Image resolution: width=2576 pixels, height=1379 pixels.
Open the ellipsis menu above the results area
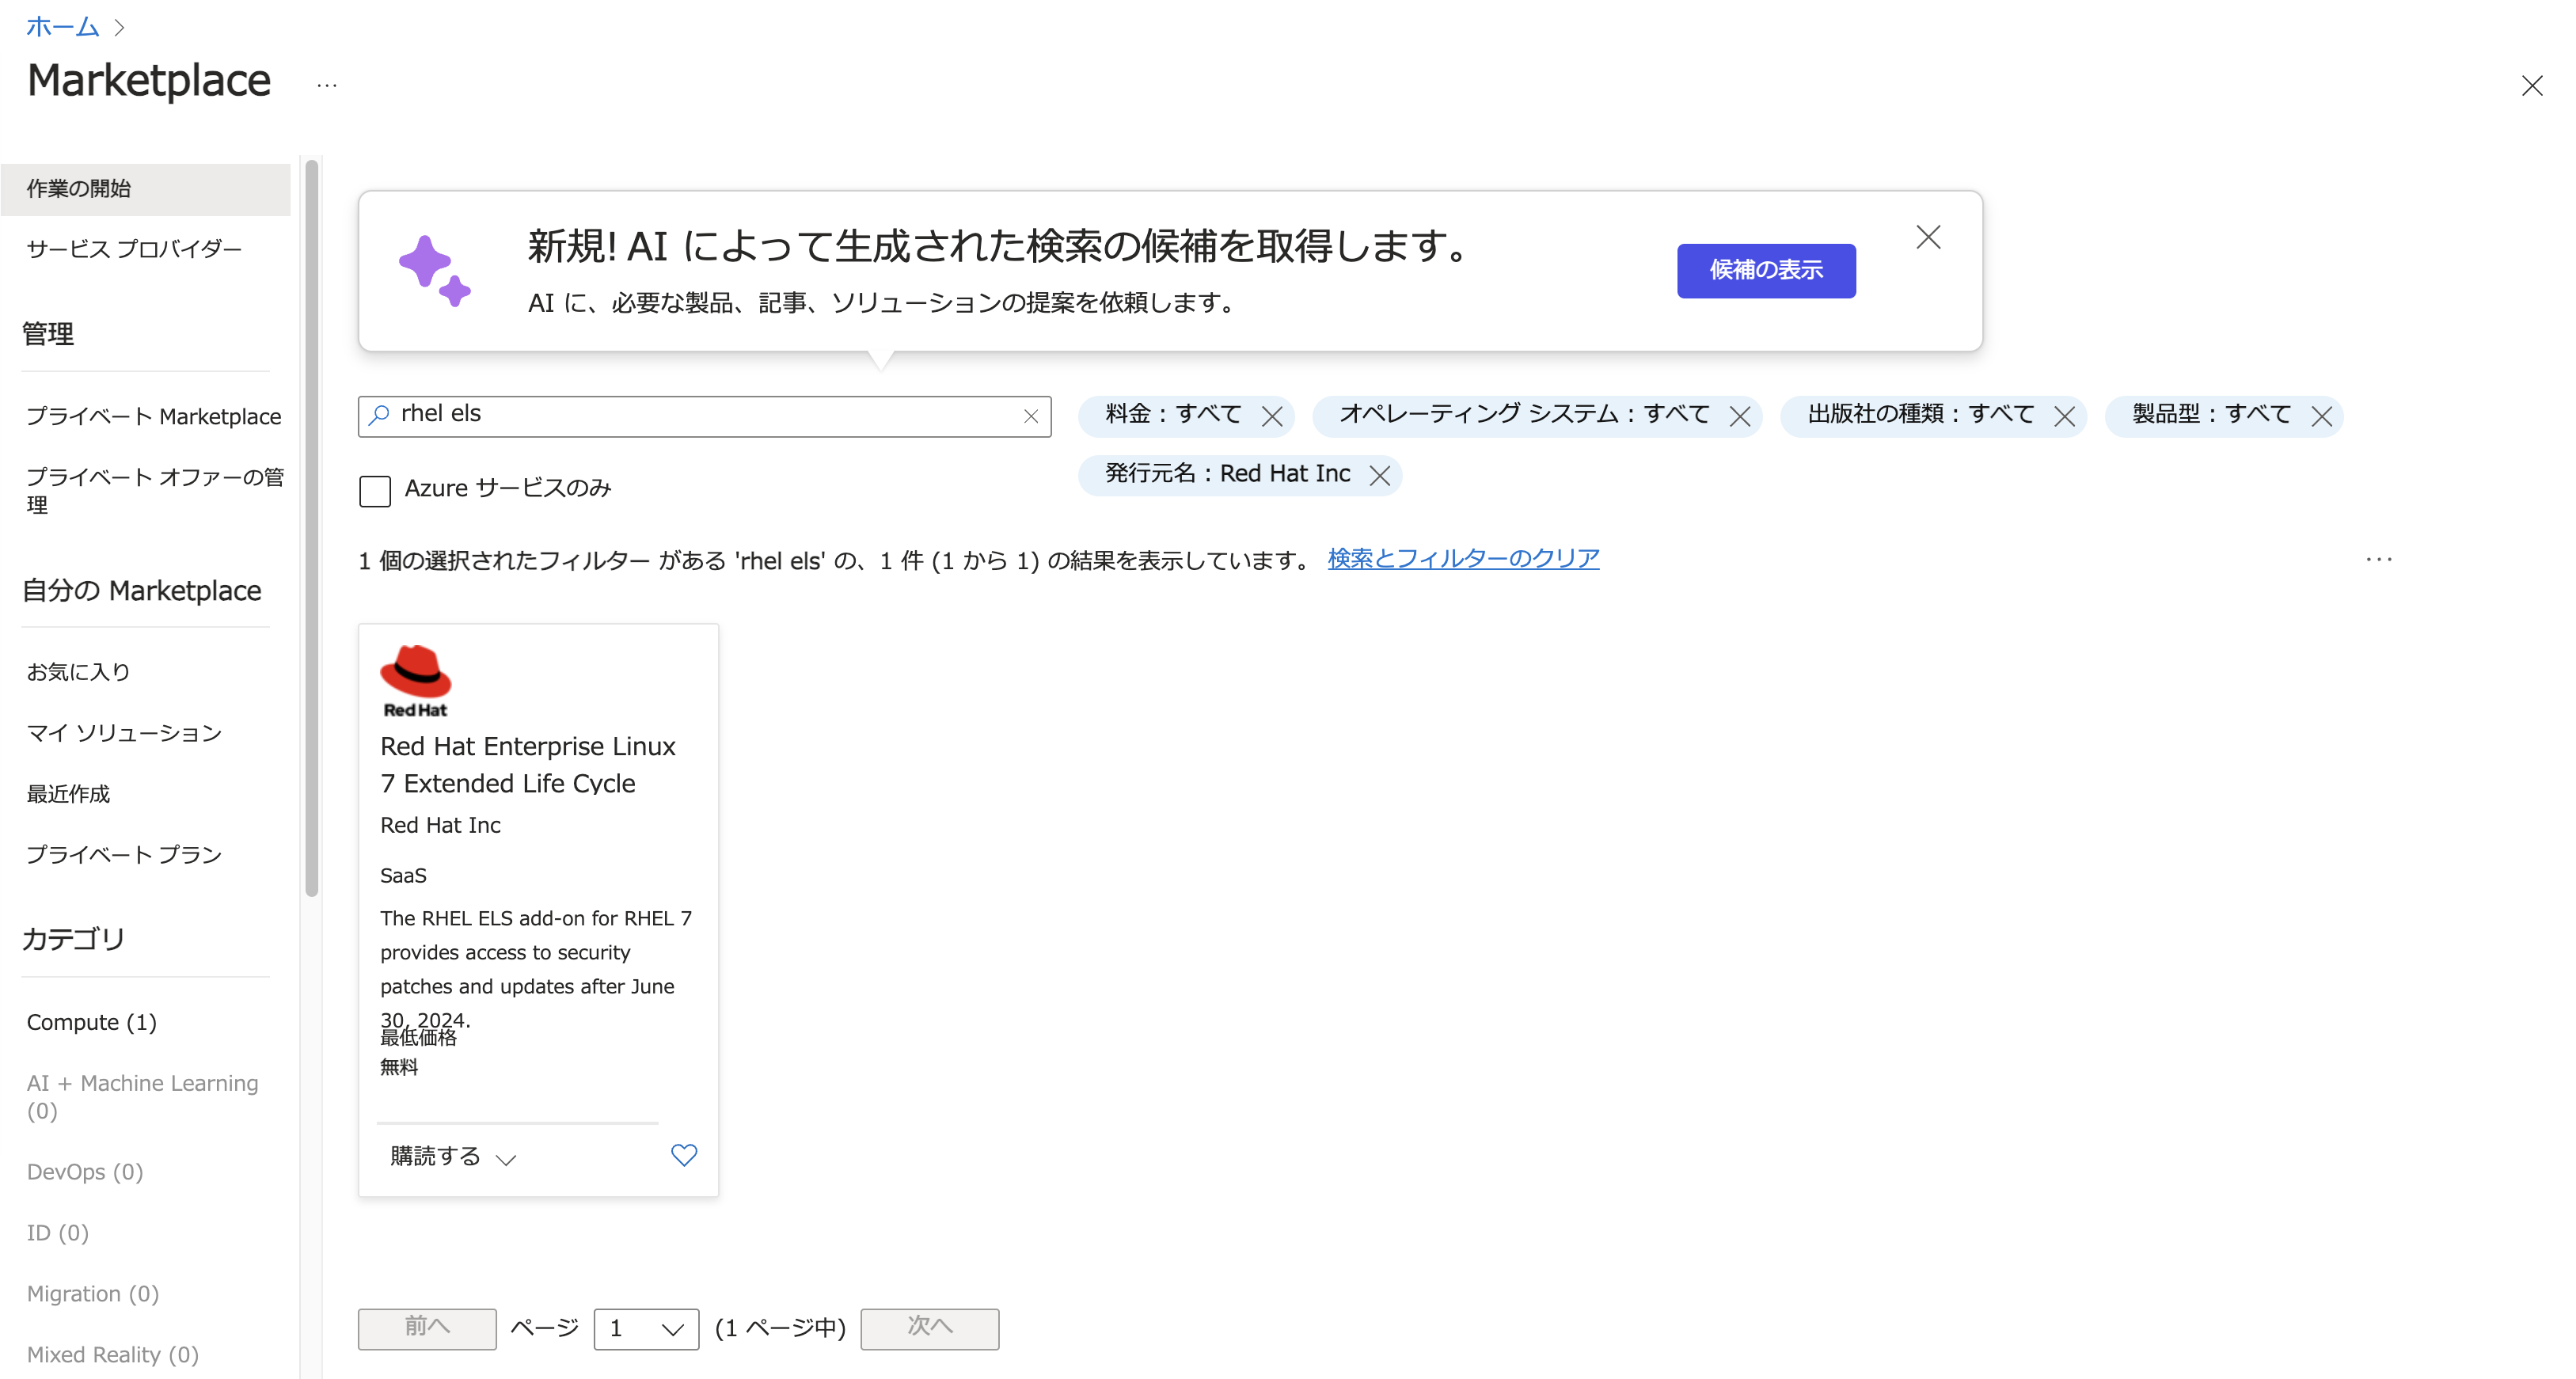click(x=2379, y=560)
